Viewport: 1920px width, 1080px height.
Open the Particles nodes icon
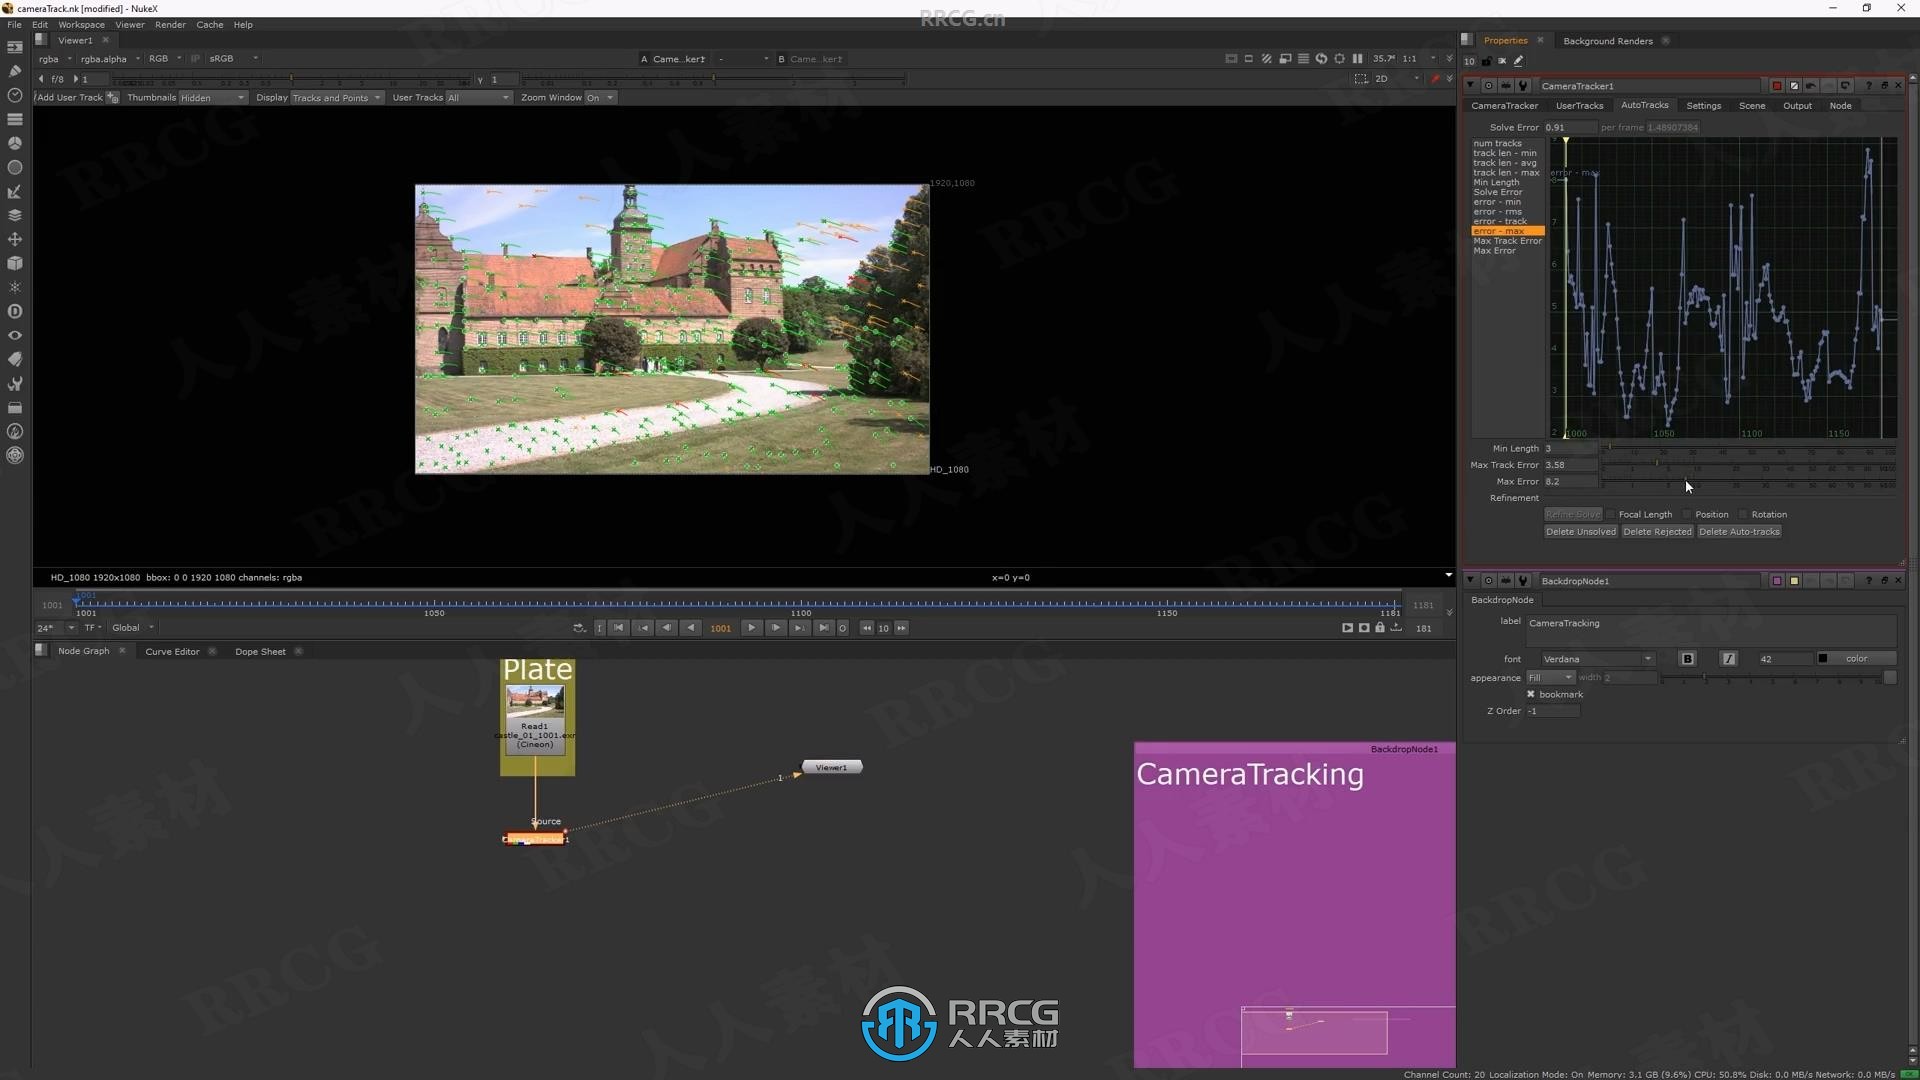15,287
